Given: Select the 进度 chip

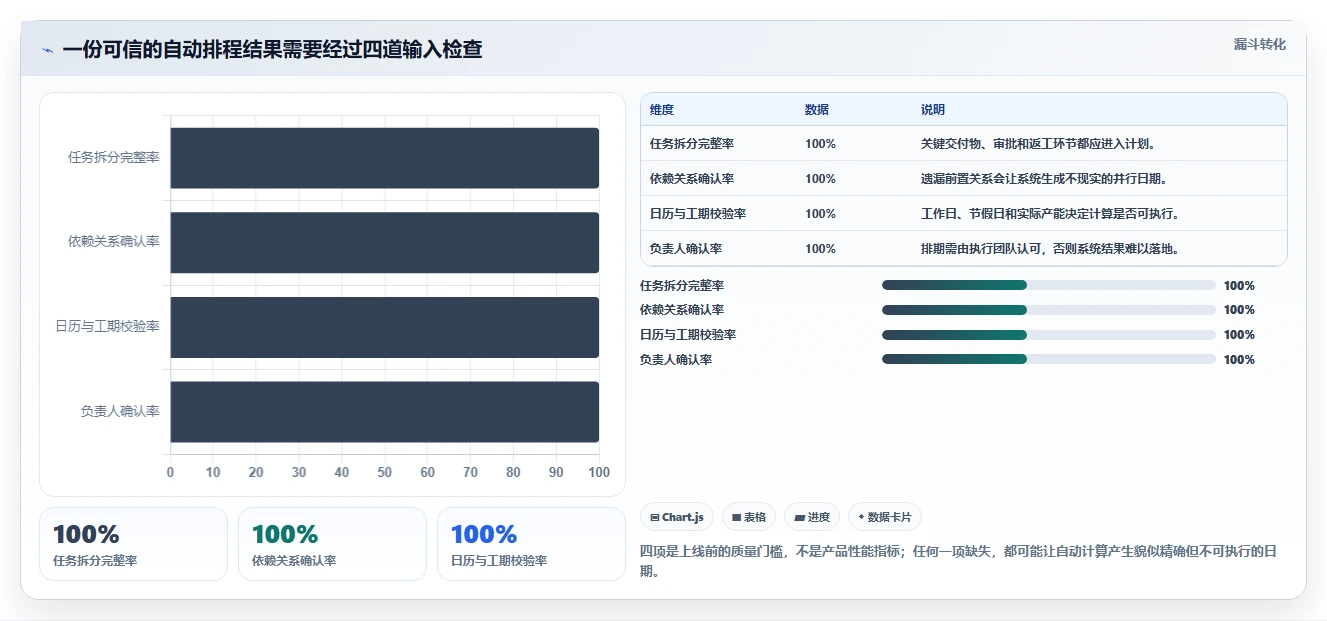Looking at the screenshot, I should [x=812, y=517].
